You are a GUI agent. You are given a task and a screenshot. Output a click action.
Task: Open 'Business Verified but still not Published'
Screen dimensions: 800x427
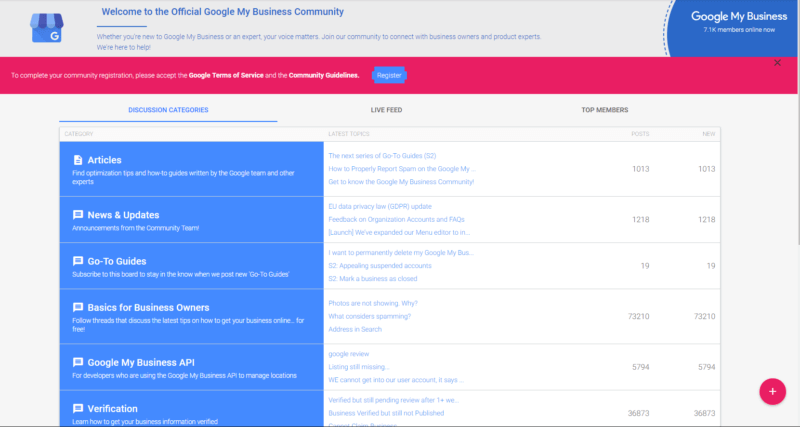[x=386, y=413]
